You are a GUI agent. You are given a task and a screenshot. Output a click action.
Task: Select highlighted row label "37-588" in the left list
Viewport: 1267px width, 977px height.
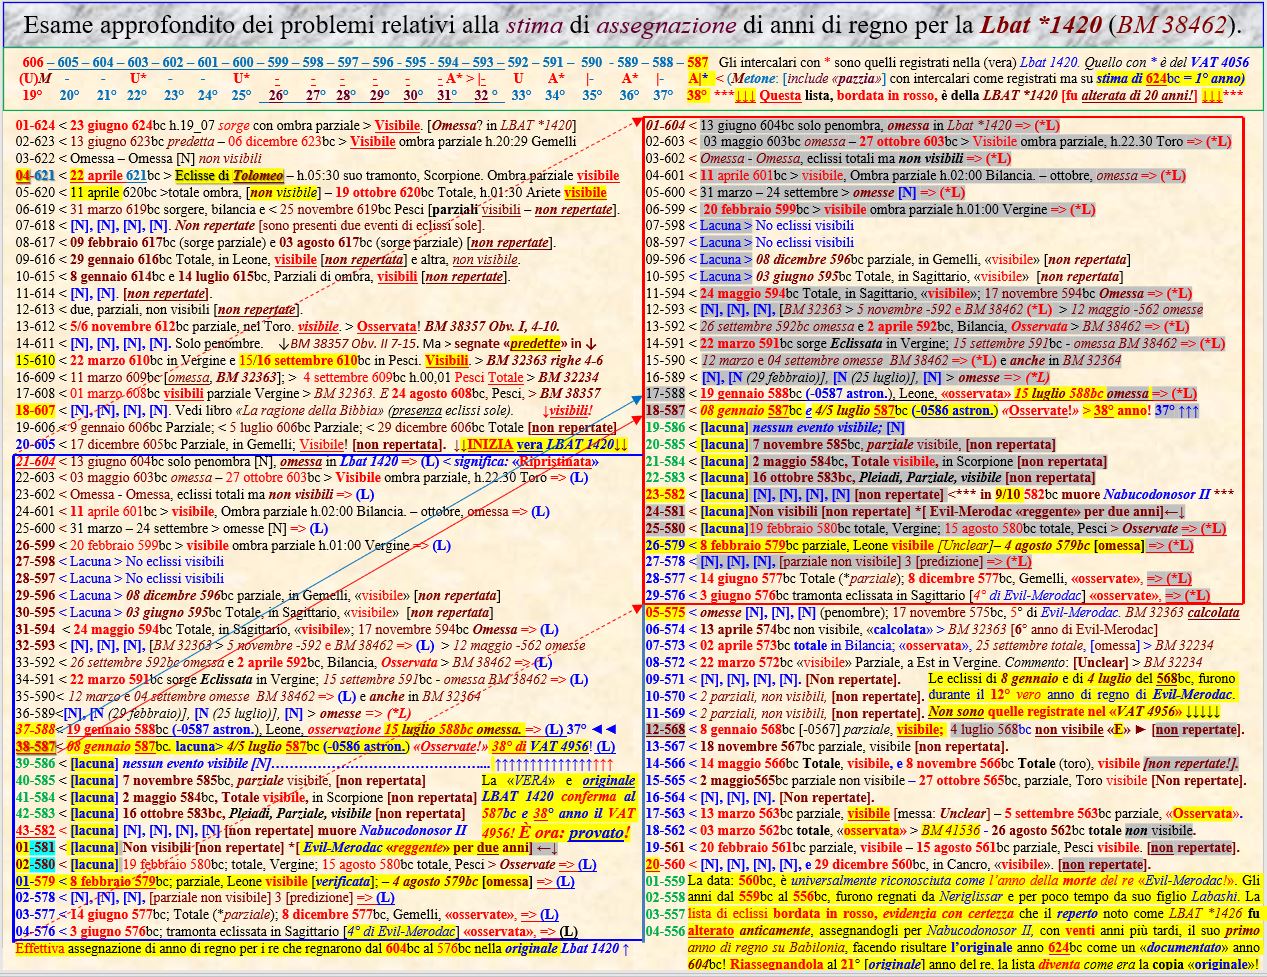[x=36, y=729]
